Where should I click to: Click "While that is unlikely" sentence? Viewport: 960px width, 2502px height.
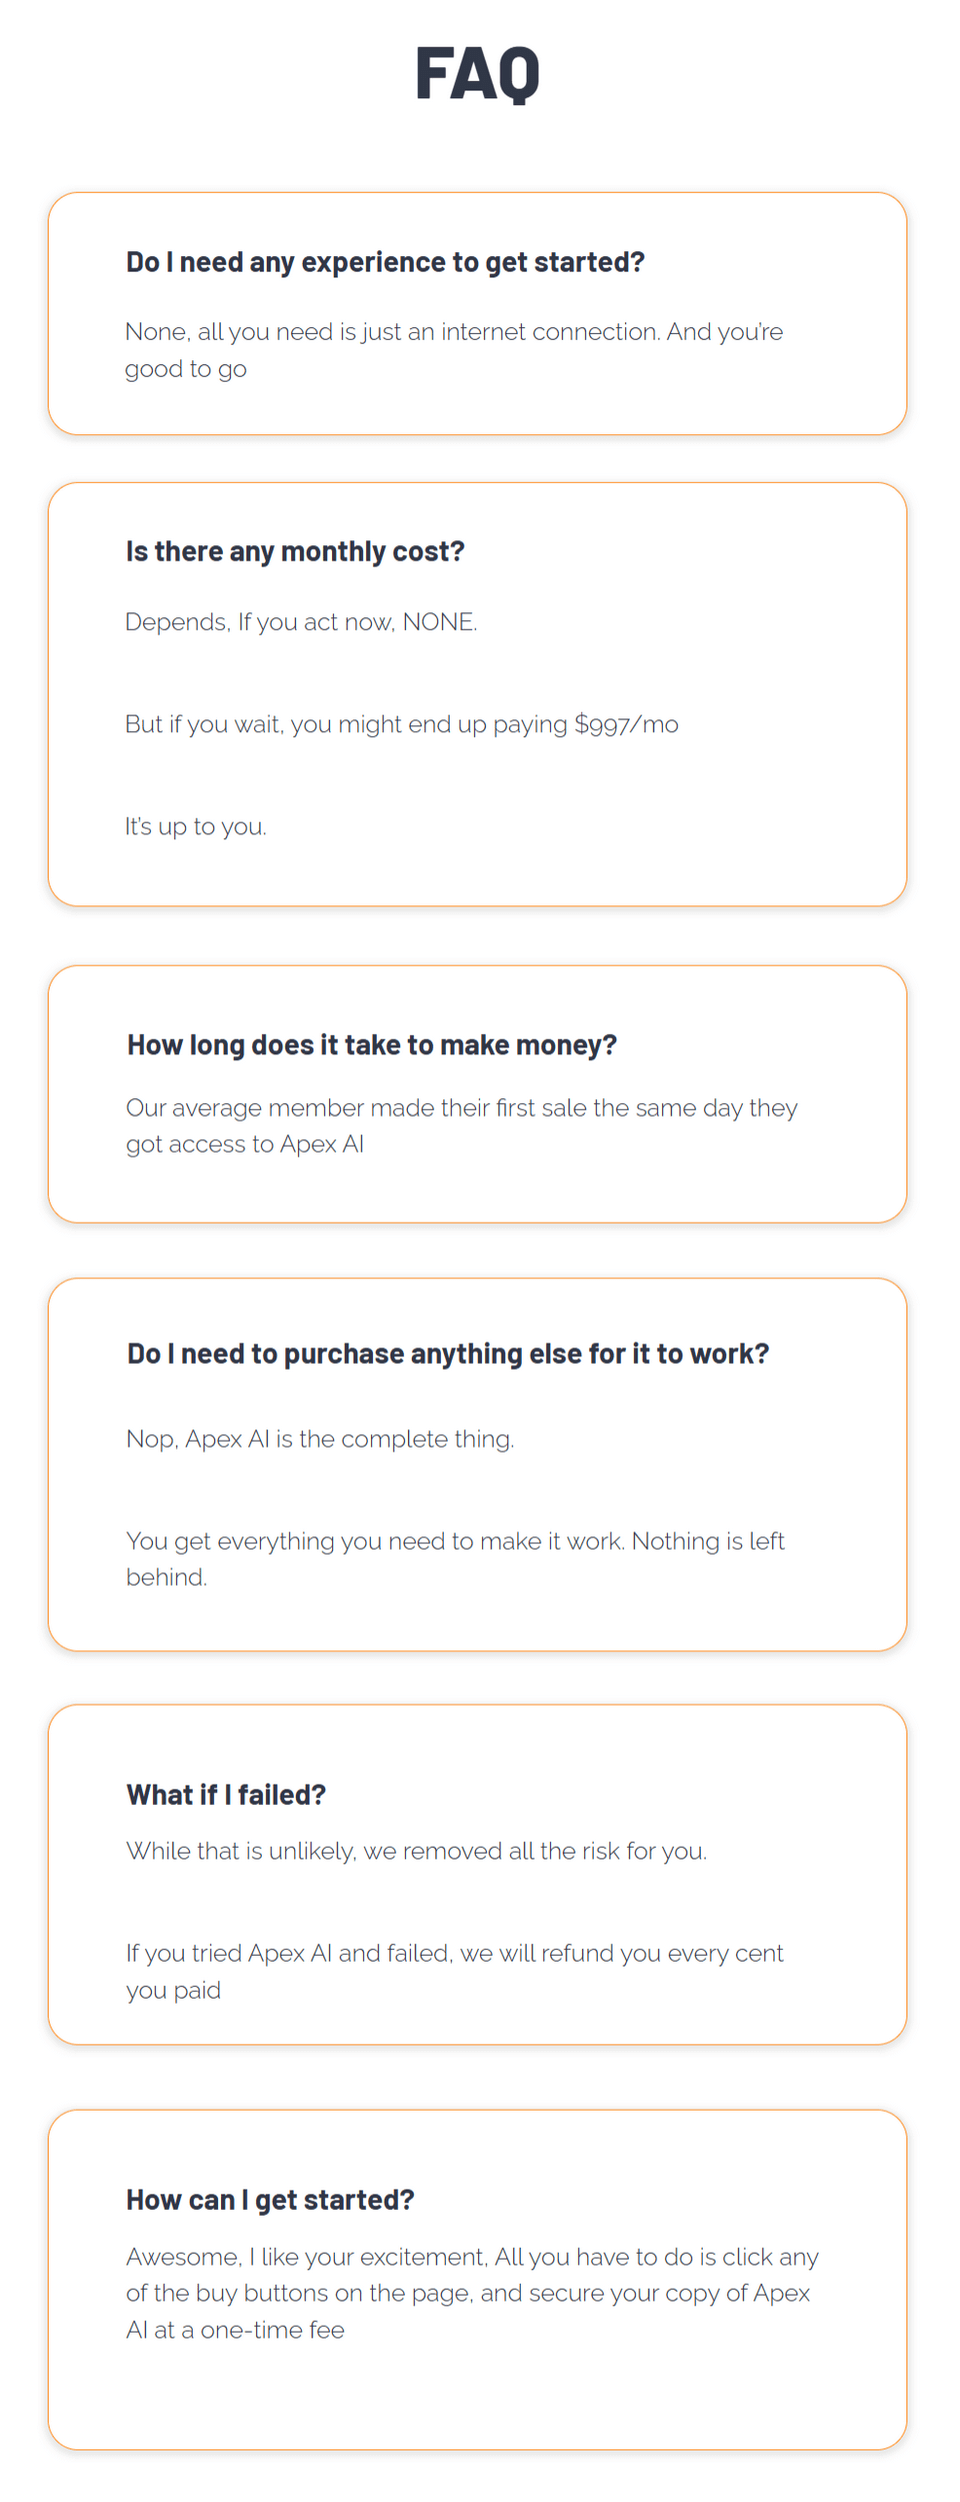tap(416, 1851)
